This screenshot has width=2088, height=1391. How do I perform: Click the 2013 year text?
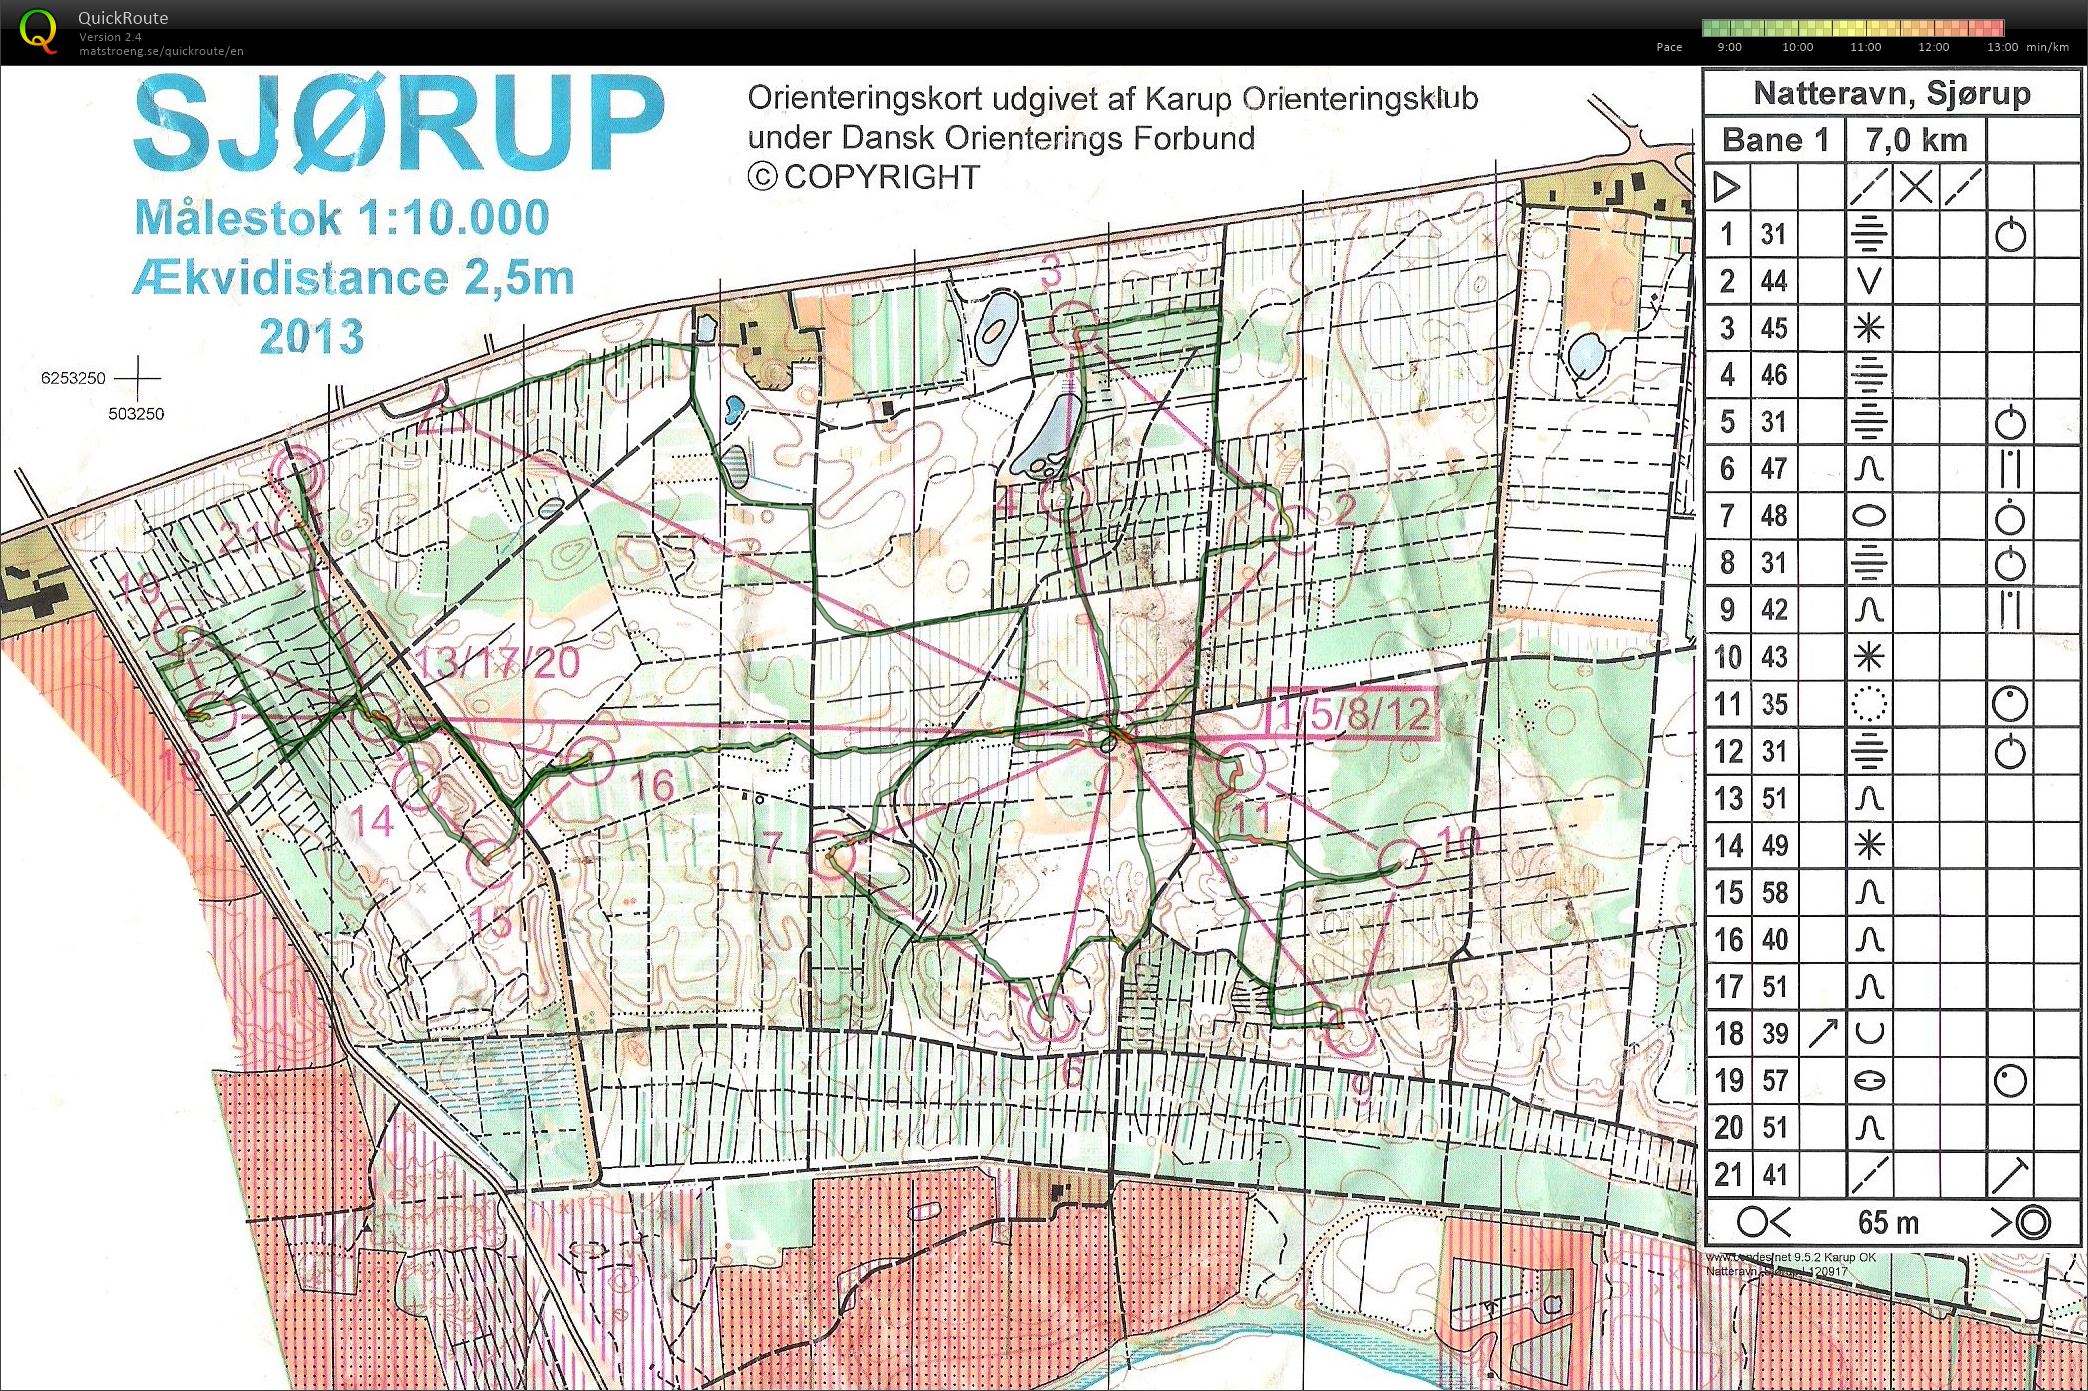[312, 337]
